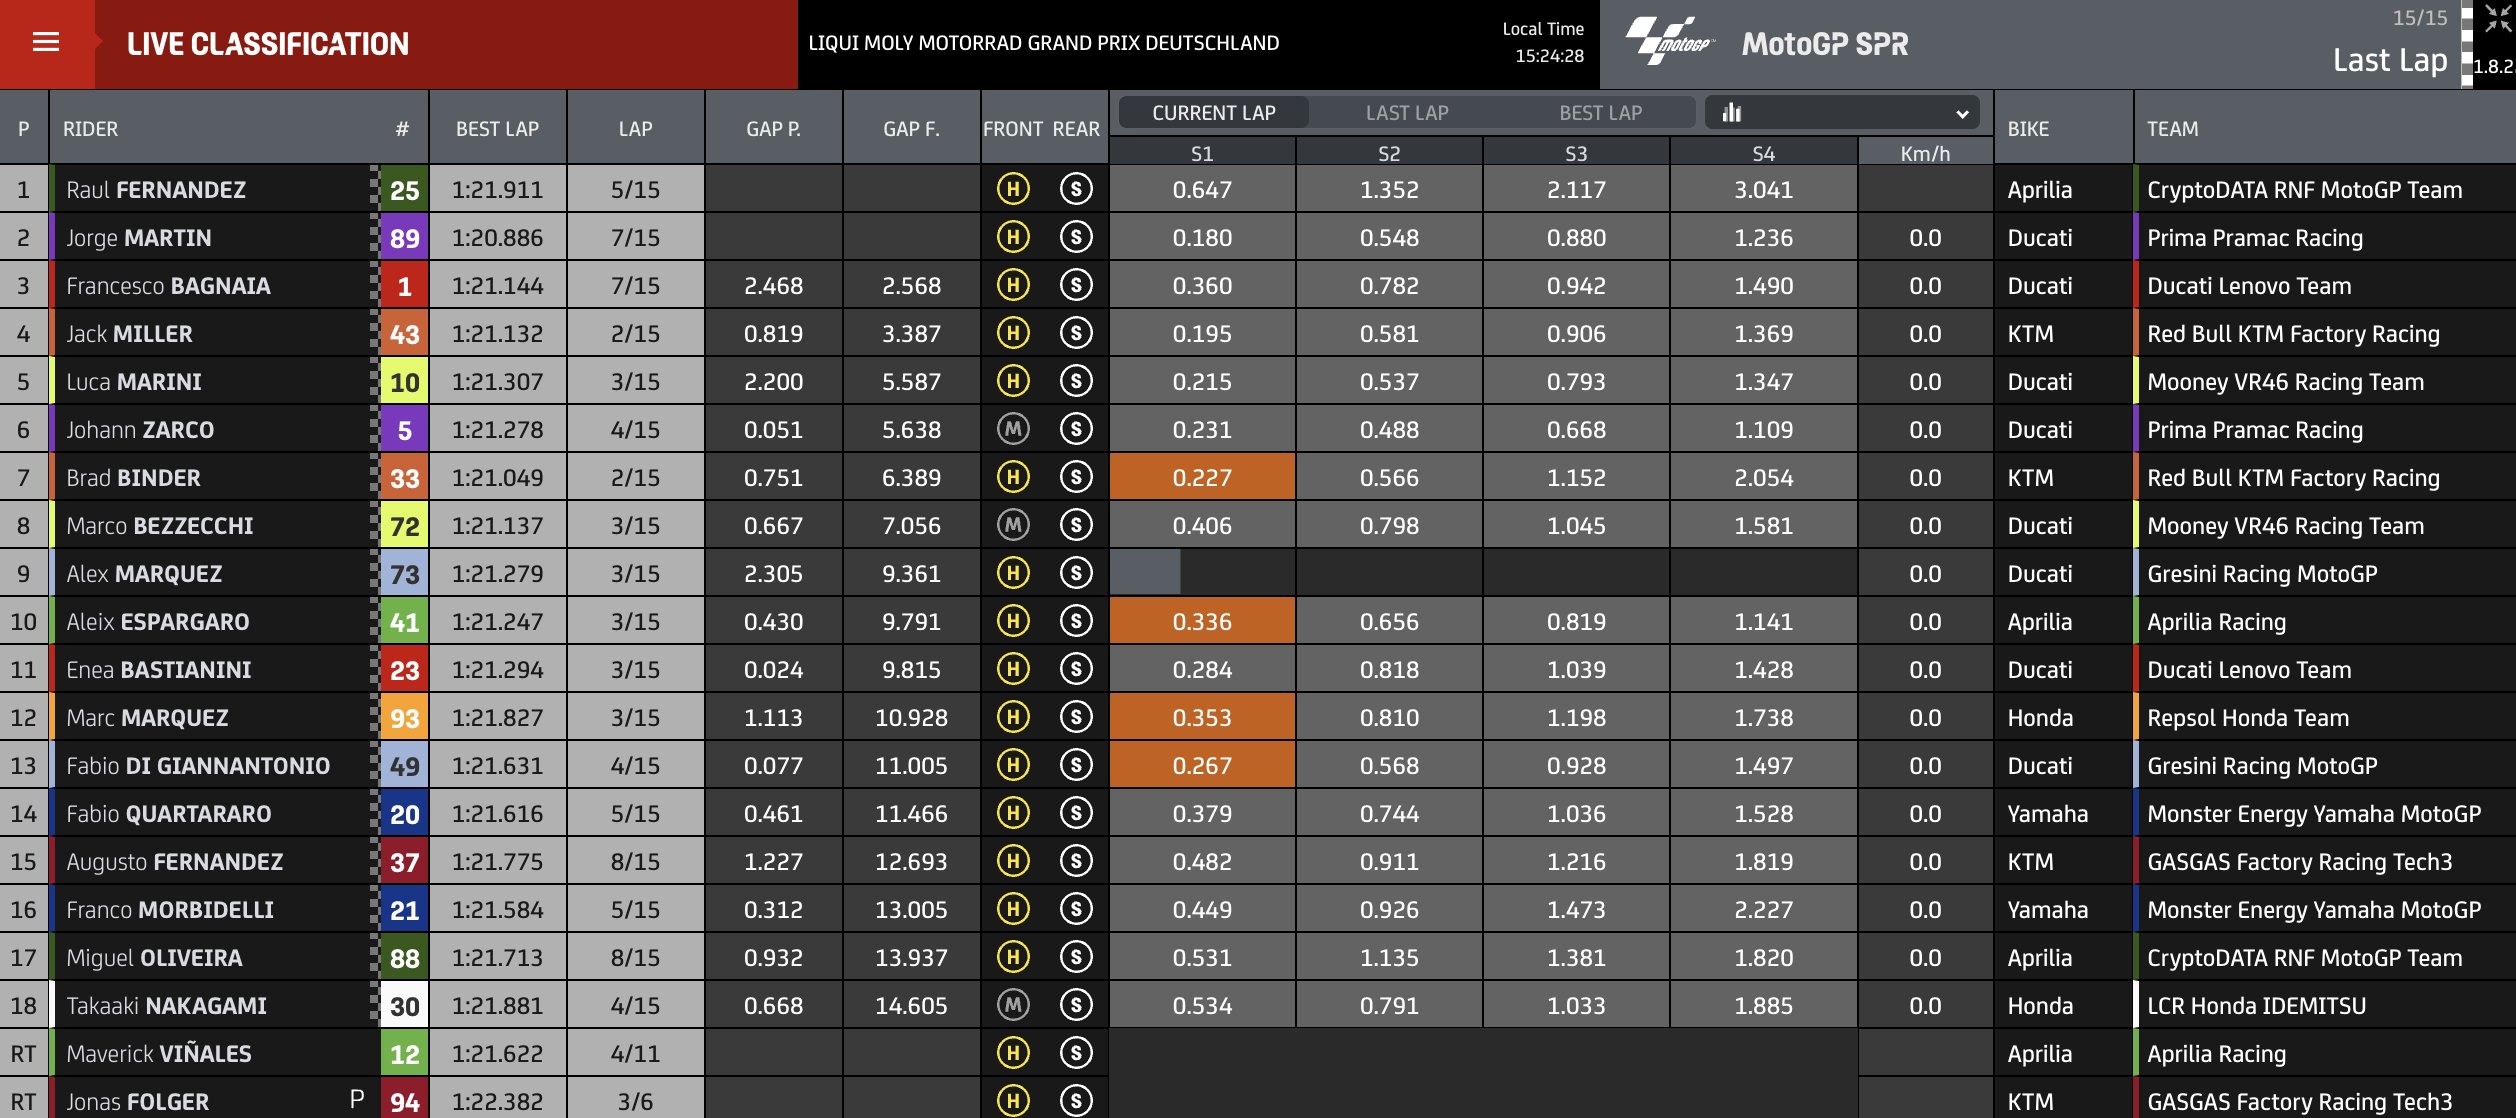This screenshot has width=2516, height=1118.
Task: Sort by GAP P. column header
Action: pos(773,129)
